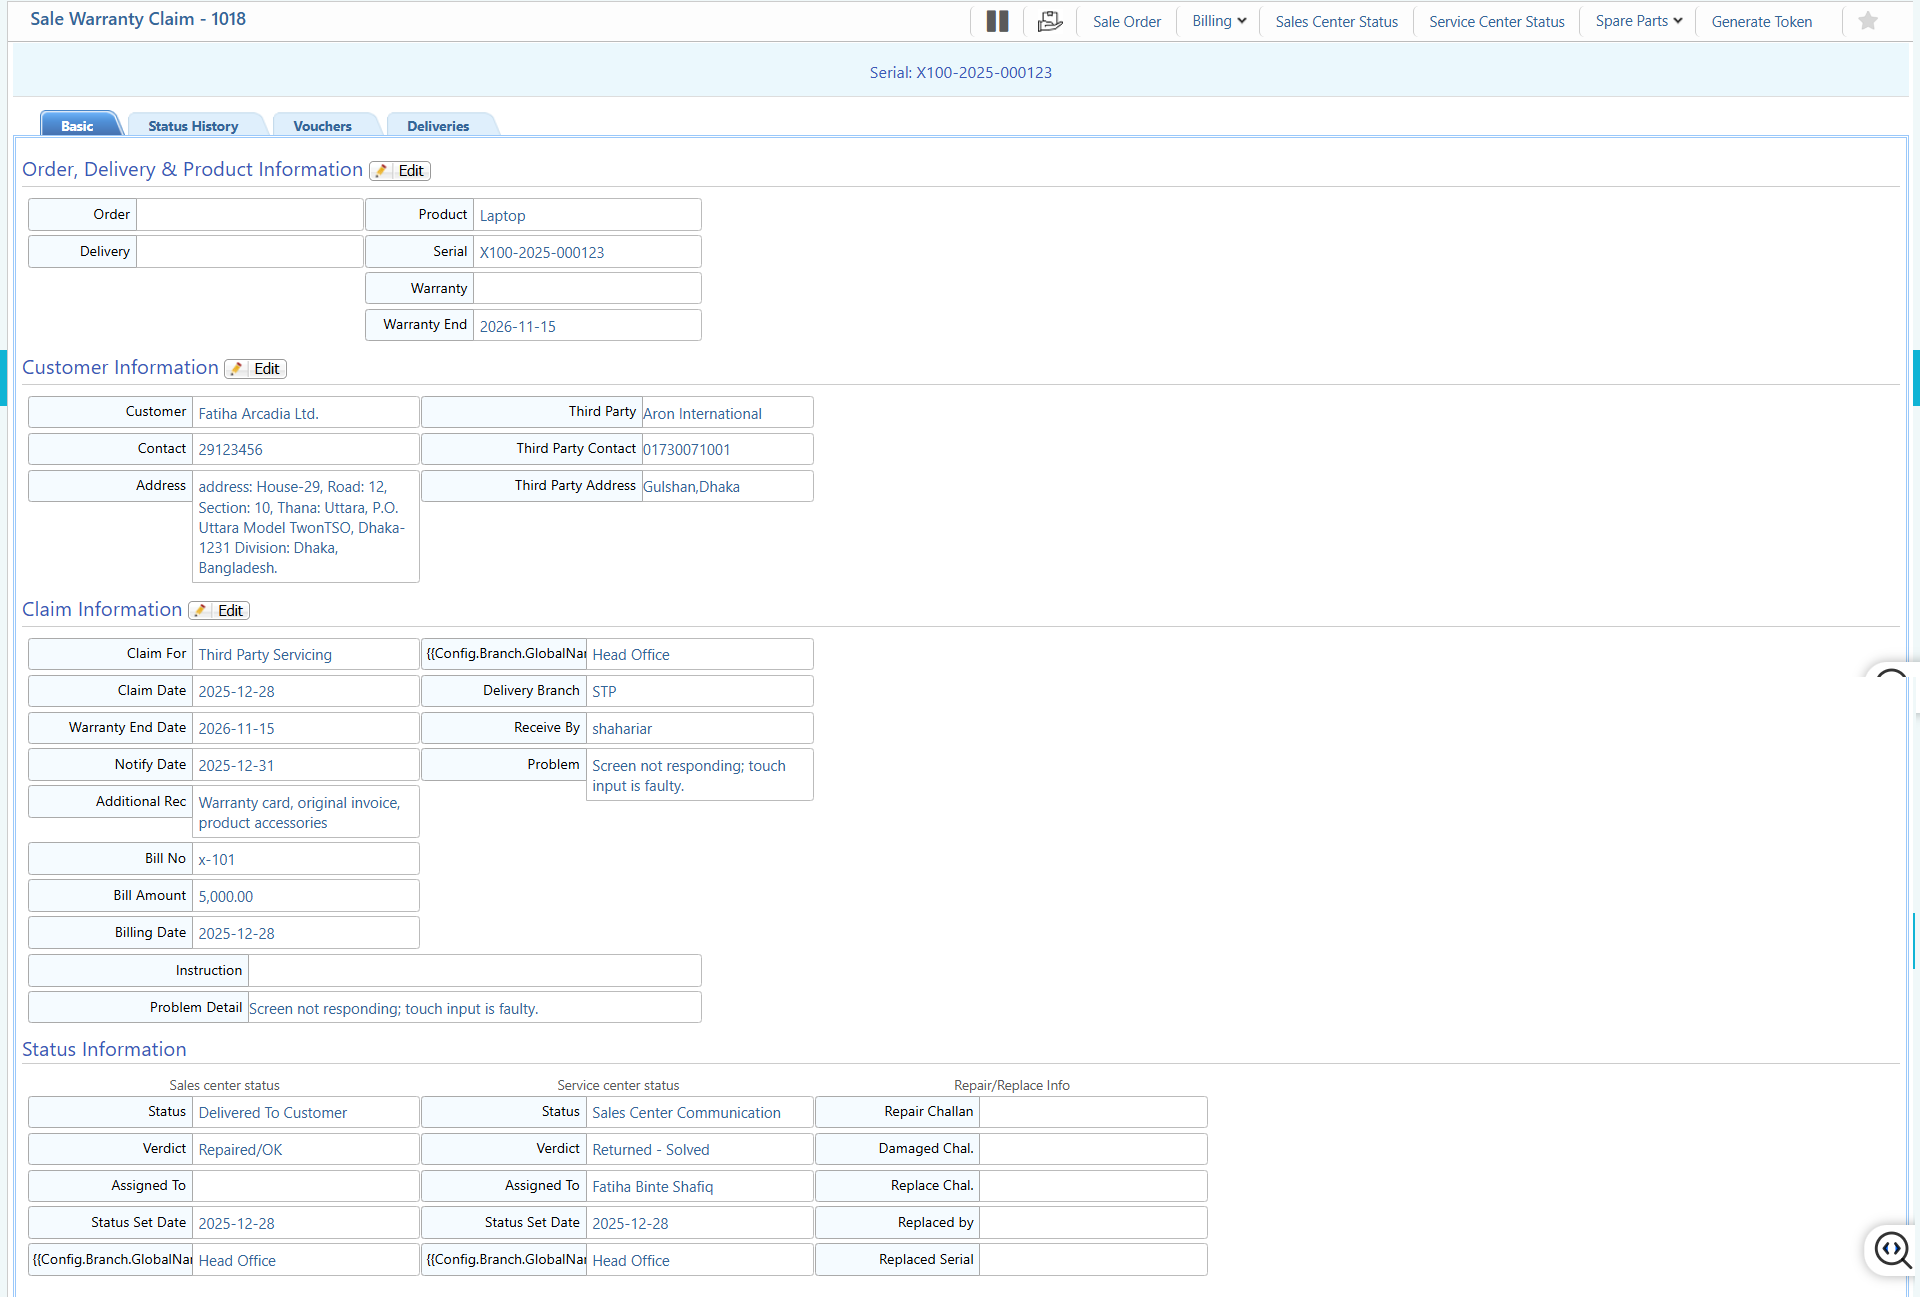The height and width of the screenshot is (1297, 1920).
Task: Click the Sale Order button
Action: (x=1126, y=21)
